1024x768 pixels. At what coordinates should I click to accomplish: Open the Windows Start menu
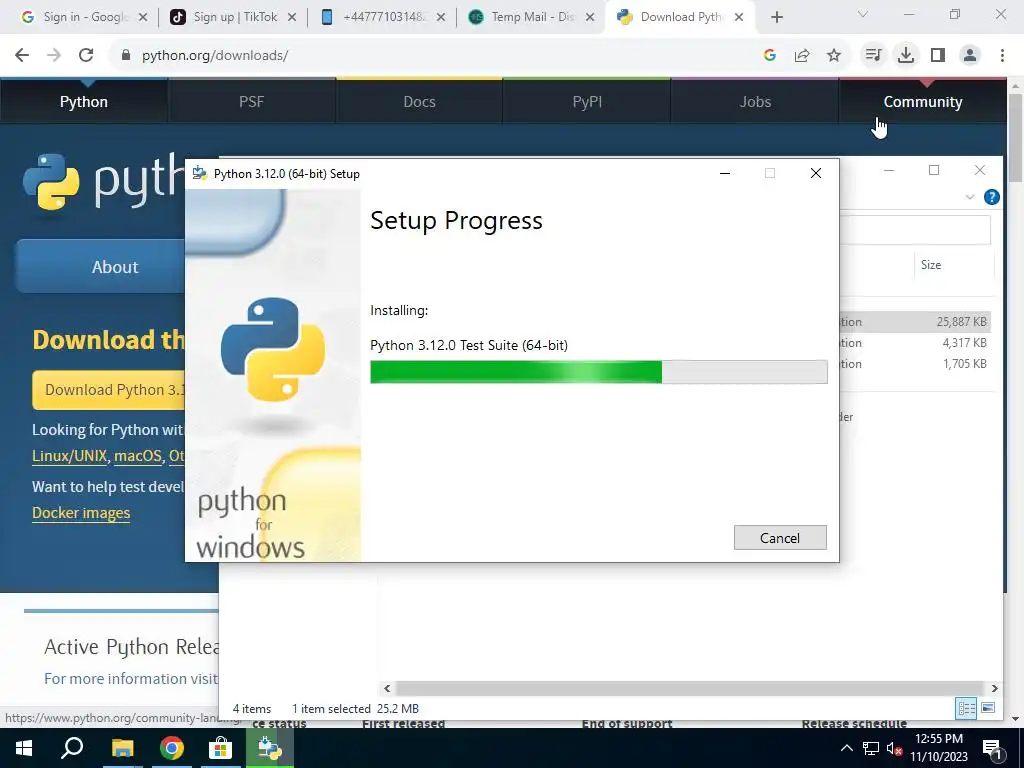pyautogui.click(x=24, y=748)
